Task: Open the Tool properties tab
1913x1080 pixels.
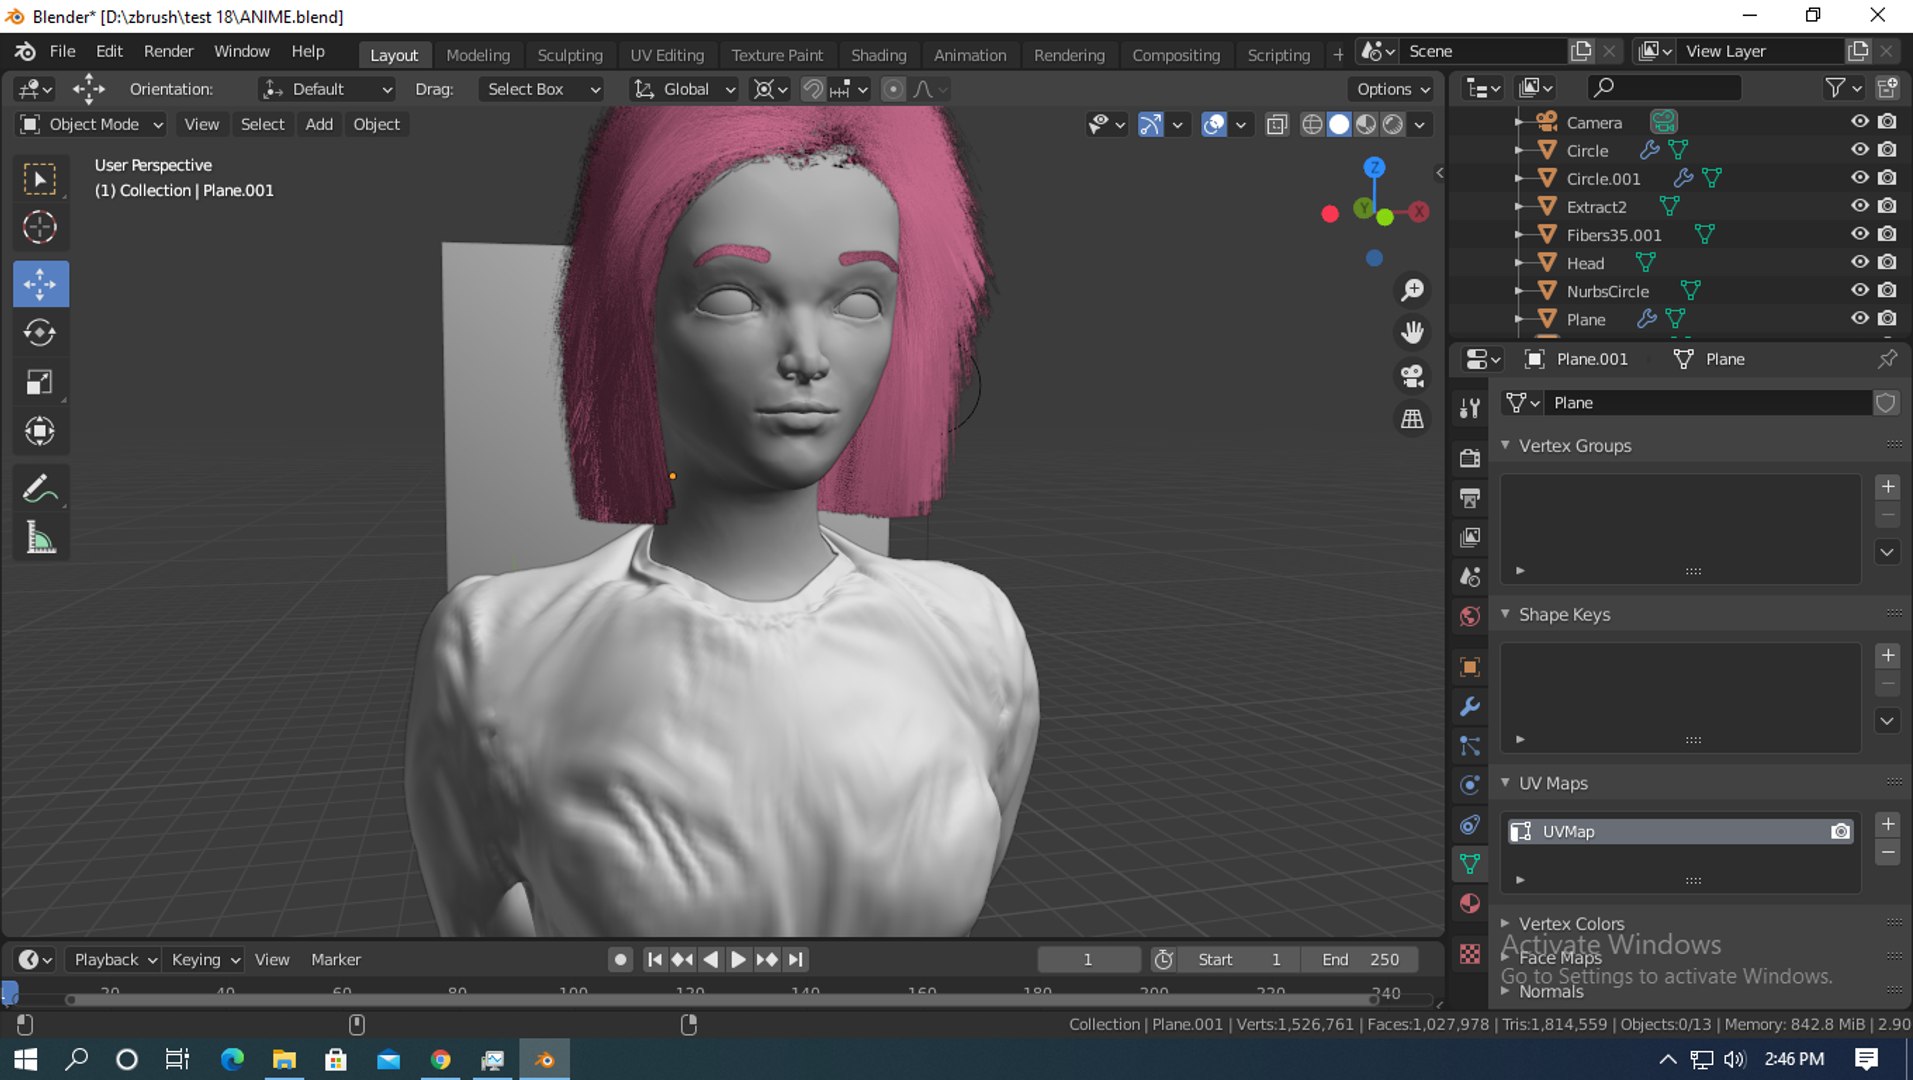Action: pyautogui.click(x=1470, y=408)
